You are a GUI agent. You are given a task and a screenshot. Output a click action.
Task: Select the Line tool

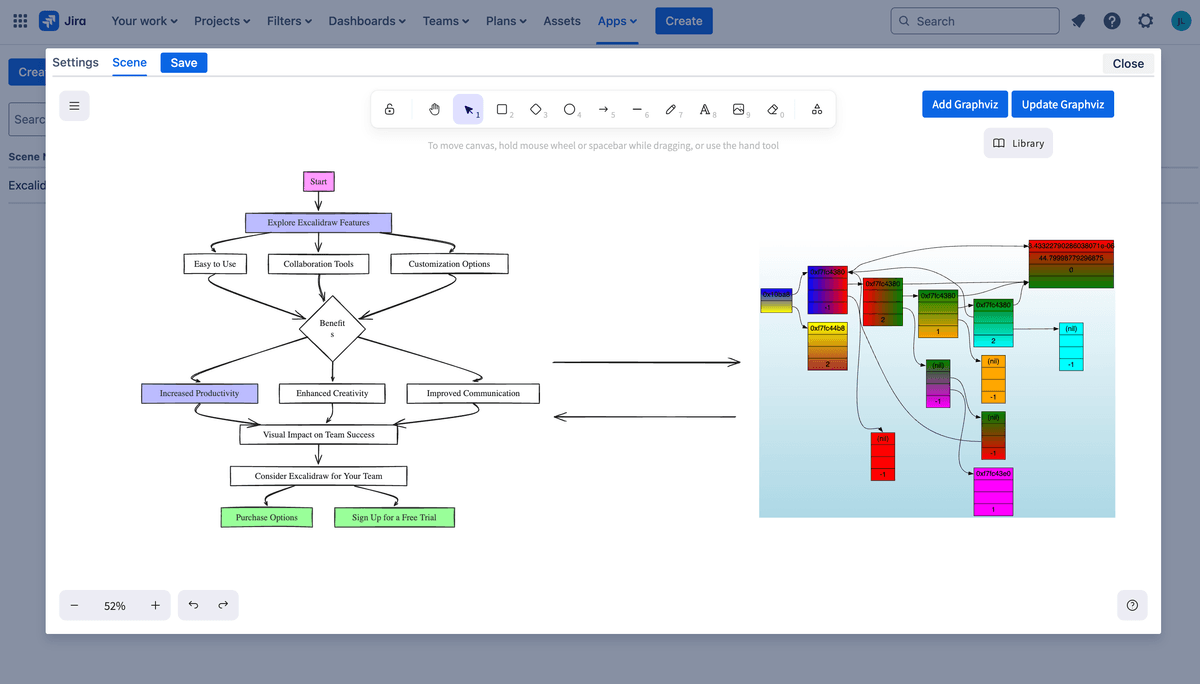pos(637,109)
